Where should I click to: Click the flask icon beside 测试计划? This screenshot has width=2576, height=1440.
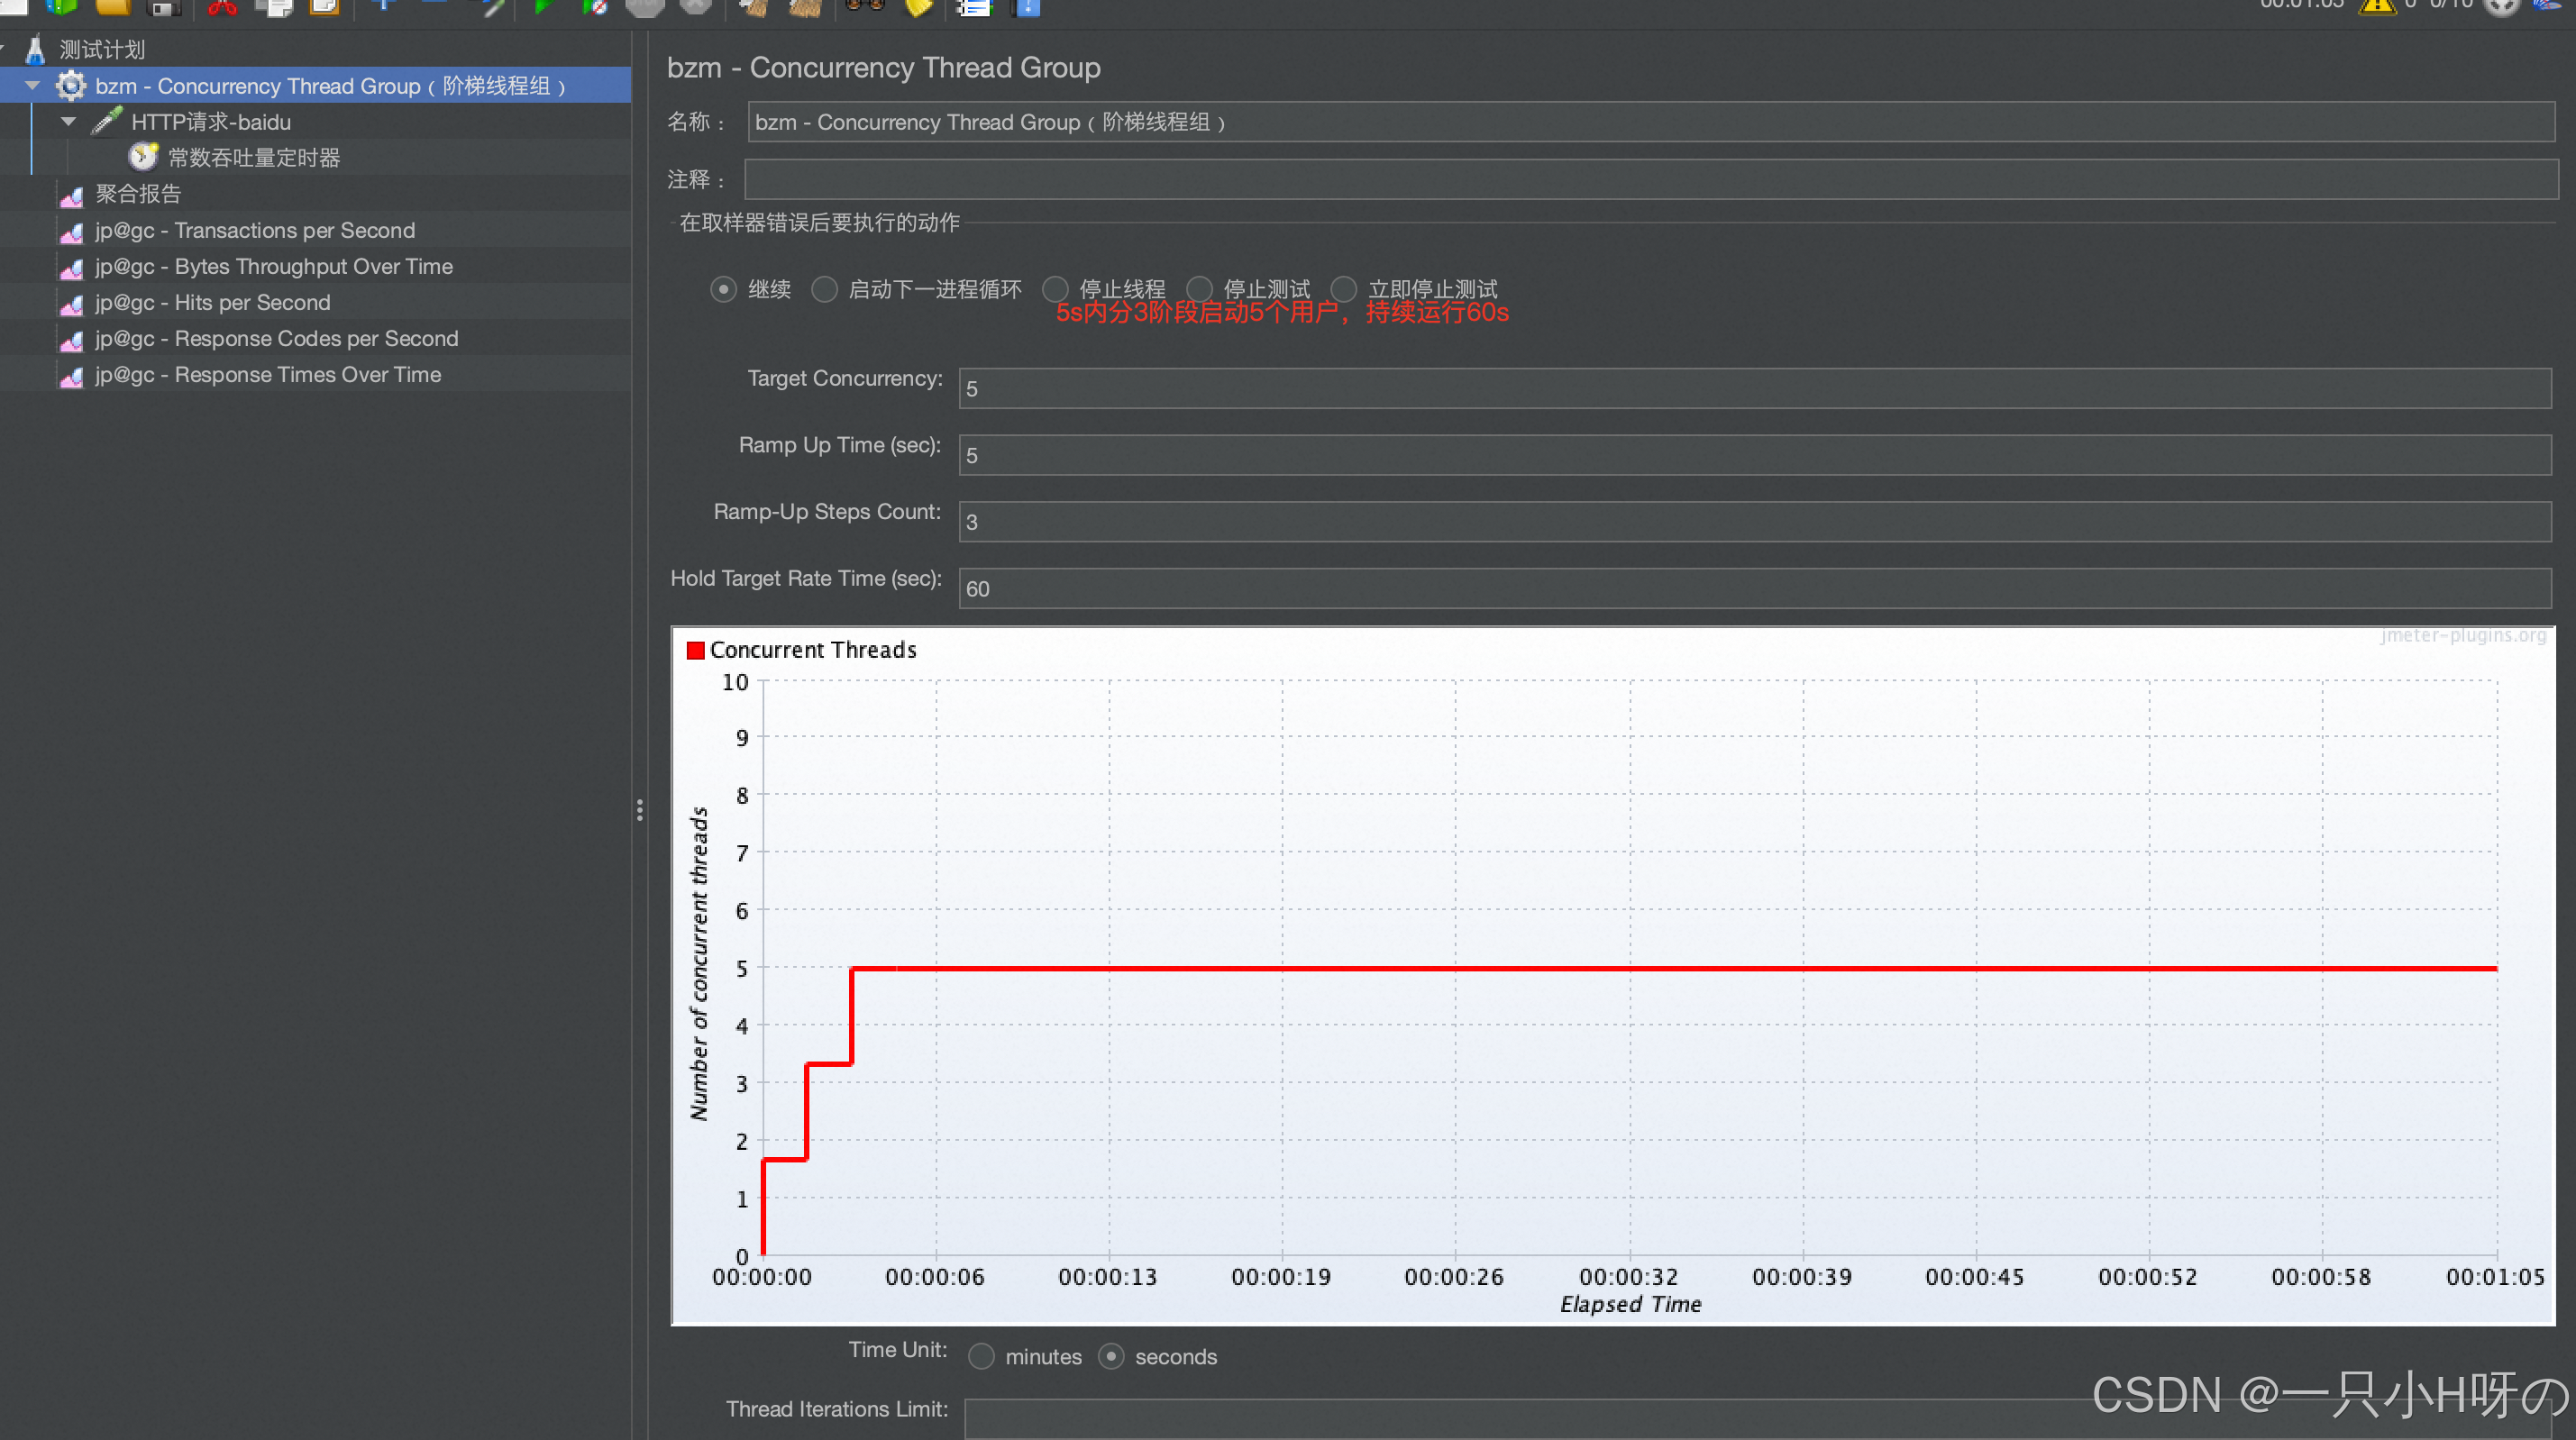[36, 49]
